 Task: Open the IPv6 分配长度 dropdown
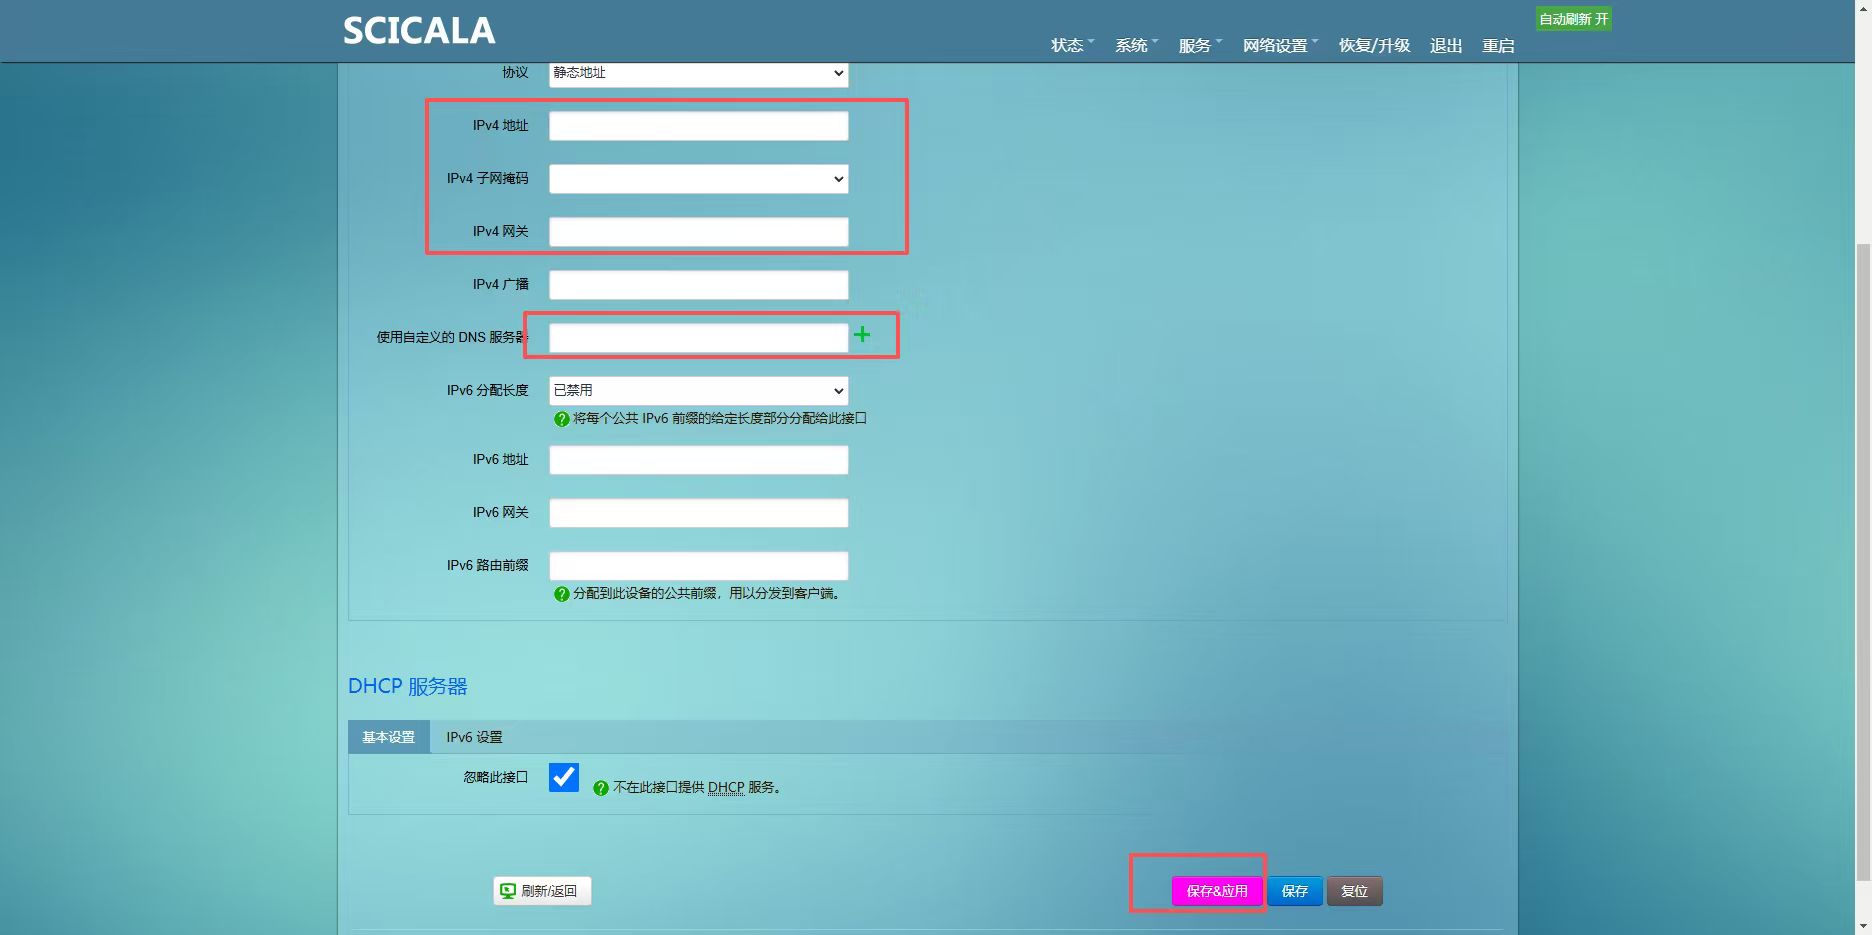[x=698, y=390]
